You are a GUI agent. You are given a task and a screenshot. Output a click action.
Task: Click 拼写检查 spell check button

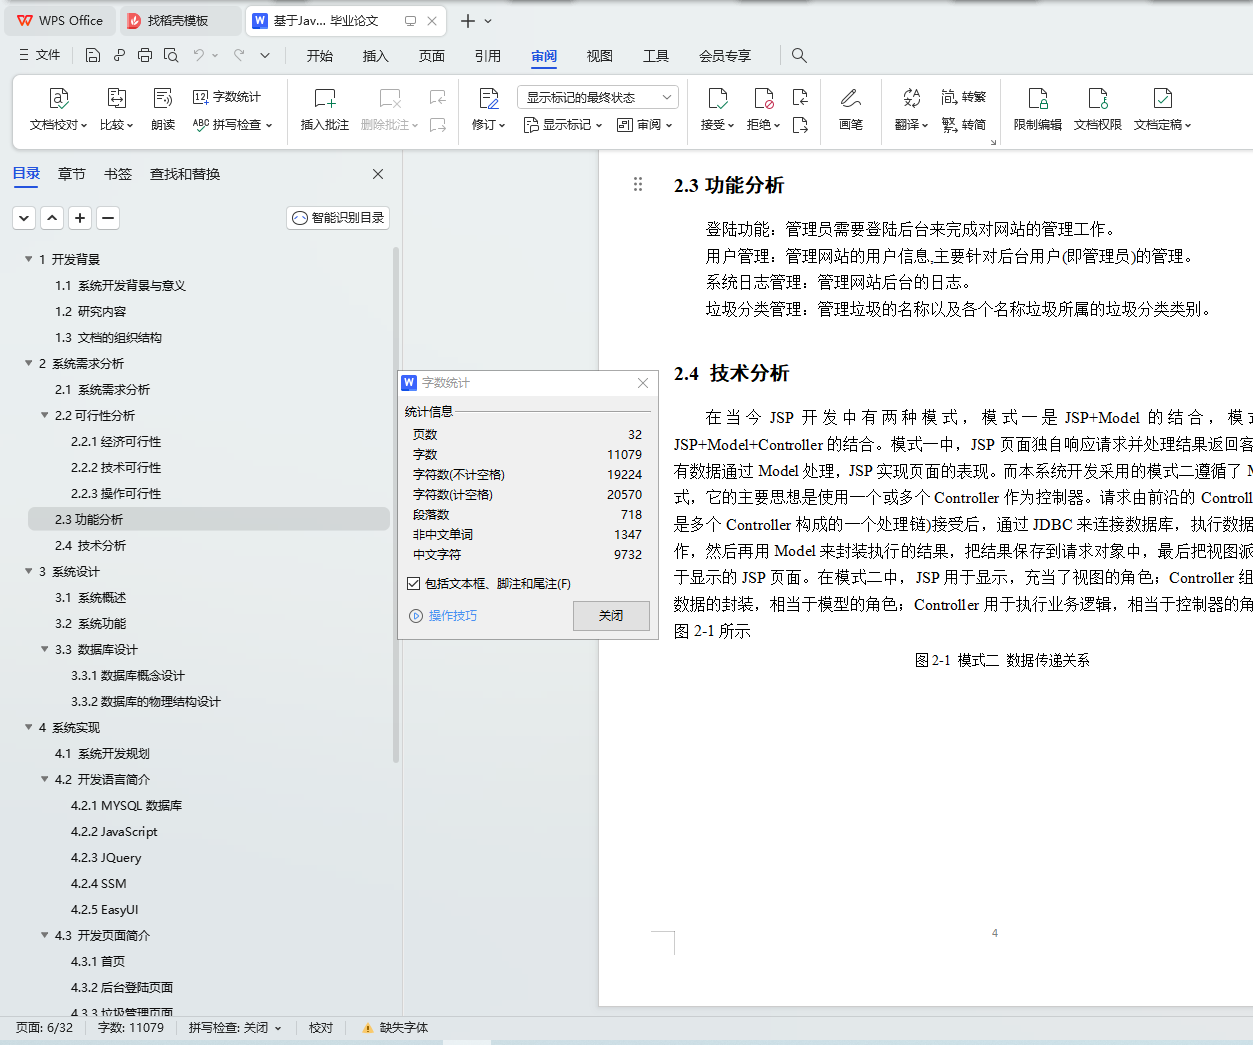coord(232,125)
